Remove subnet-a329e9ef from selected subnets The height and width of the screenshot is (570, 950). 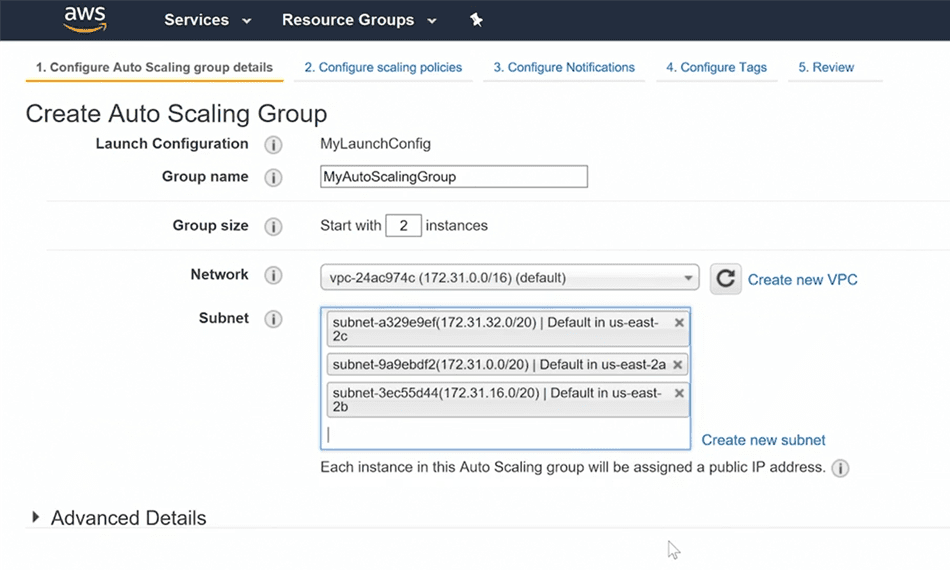[679, 323]
